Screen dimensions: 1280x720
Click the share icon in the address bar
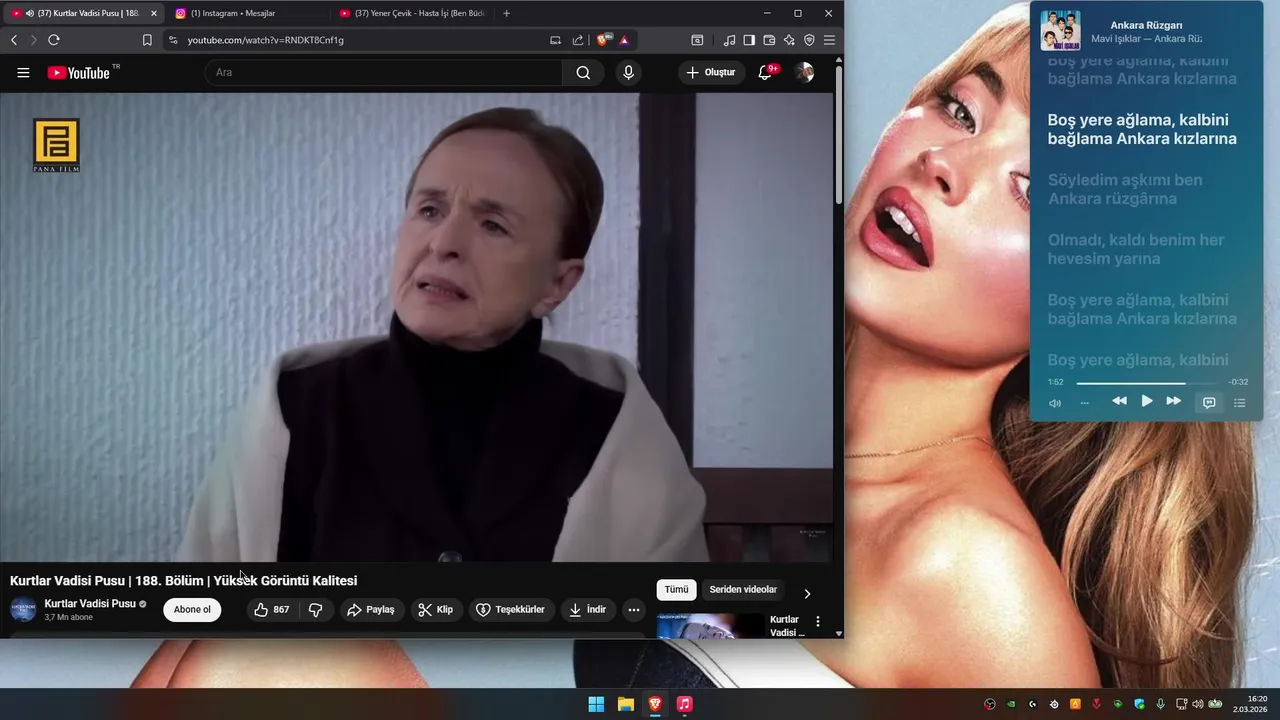[578, 40]
